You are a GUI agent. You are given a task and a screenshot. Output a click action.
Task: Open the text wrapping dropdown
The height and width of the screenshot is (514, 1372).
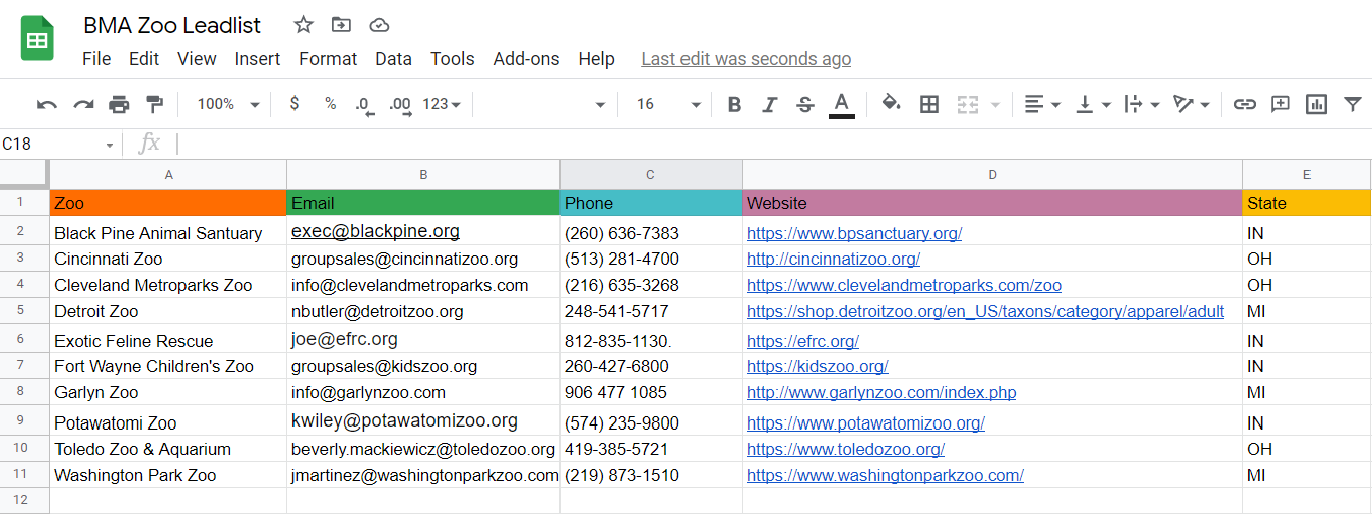pyautogui.click(x=1141, y=104)
